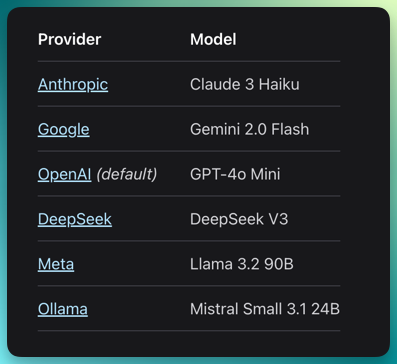This screenshot has height=364, width=397.
Task: Open the OpenAI provider link
Action: [65, 174]
